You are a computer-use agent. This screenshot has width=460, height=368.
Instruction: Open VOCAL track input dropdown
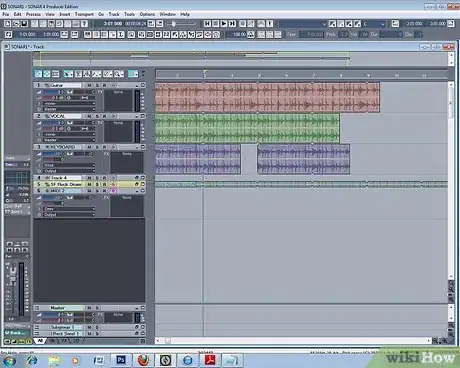point(69,134)
